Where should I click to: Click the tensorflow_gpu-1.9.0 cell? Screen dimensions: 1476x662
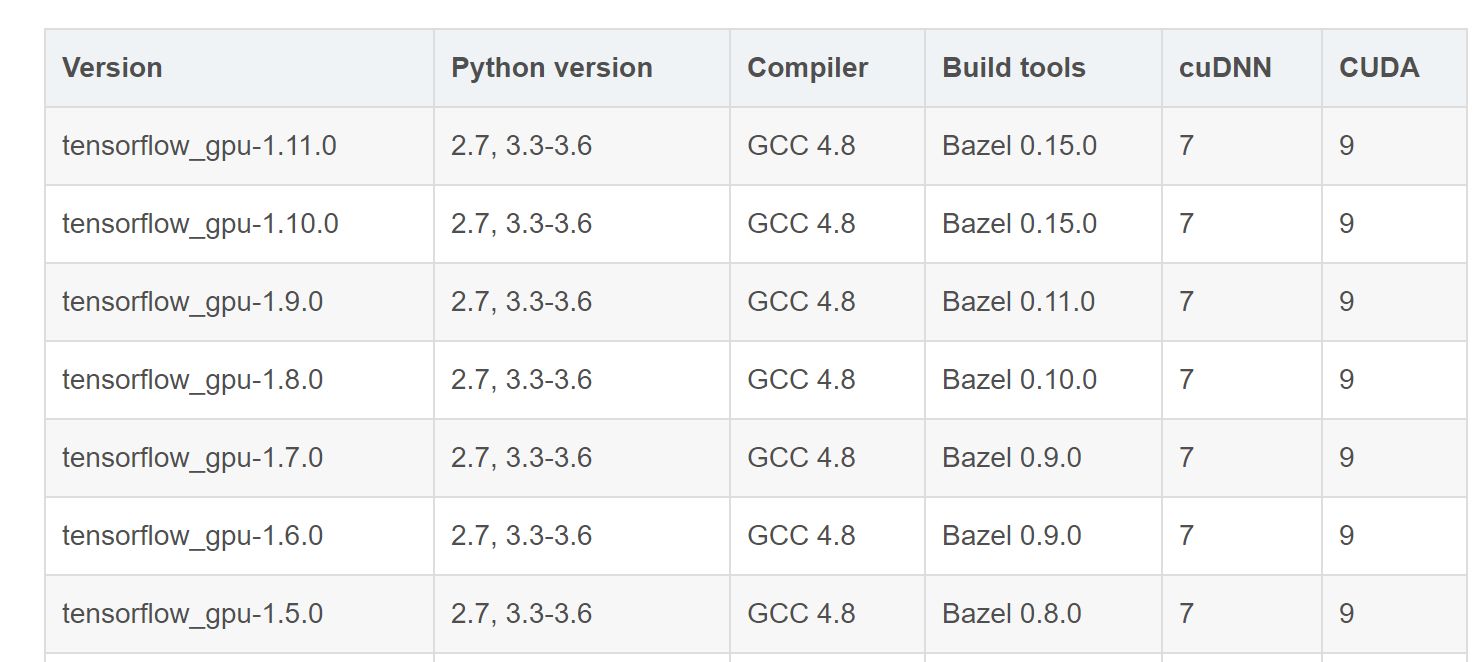240,302
